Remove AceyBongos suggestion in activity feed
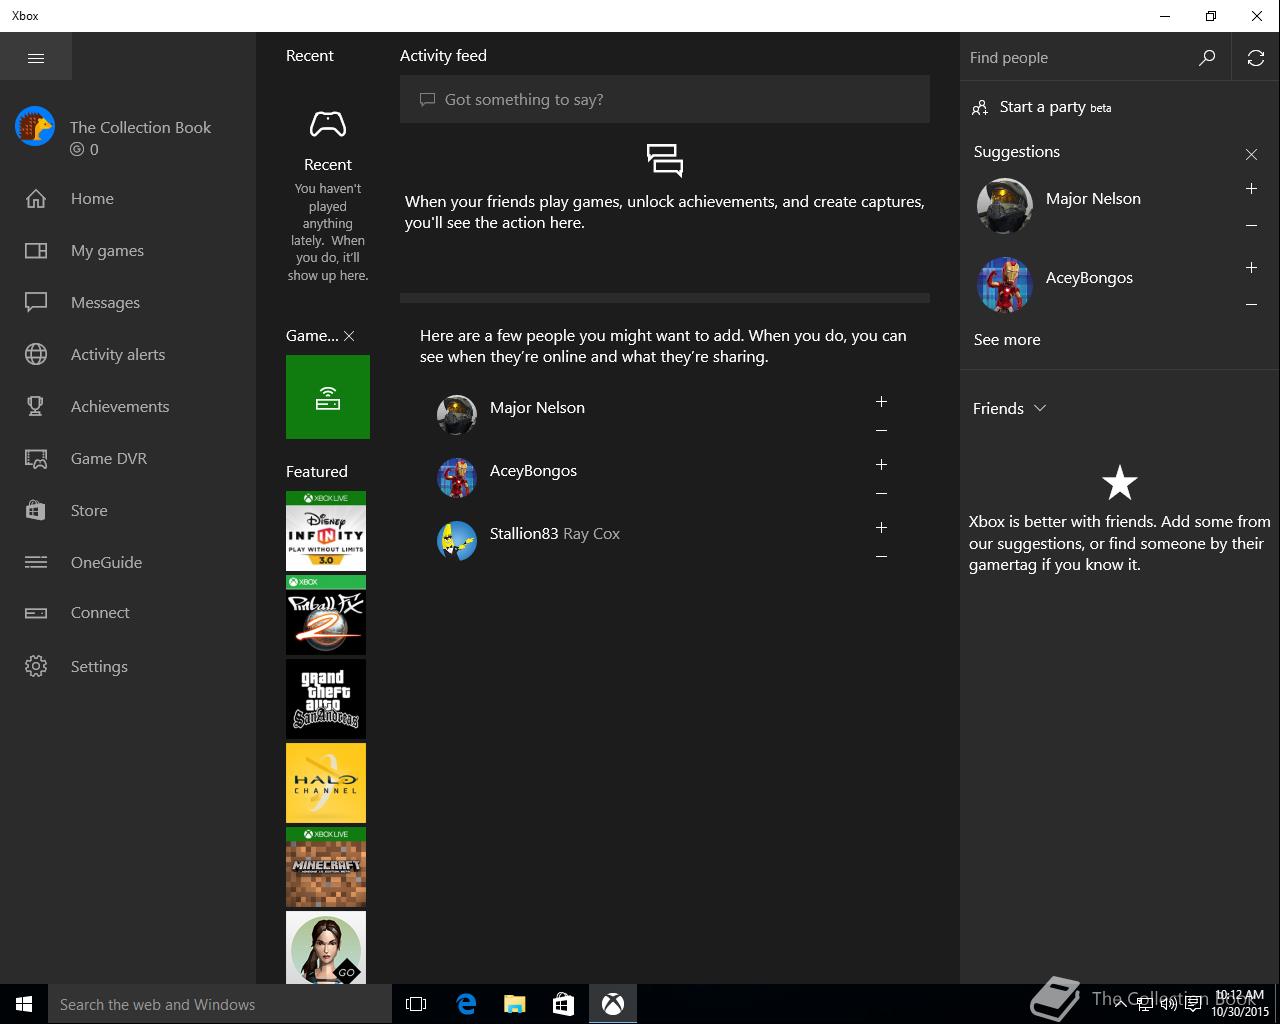The height and width of the screenshot is (1024, 1280). coord(881,494)
